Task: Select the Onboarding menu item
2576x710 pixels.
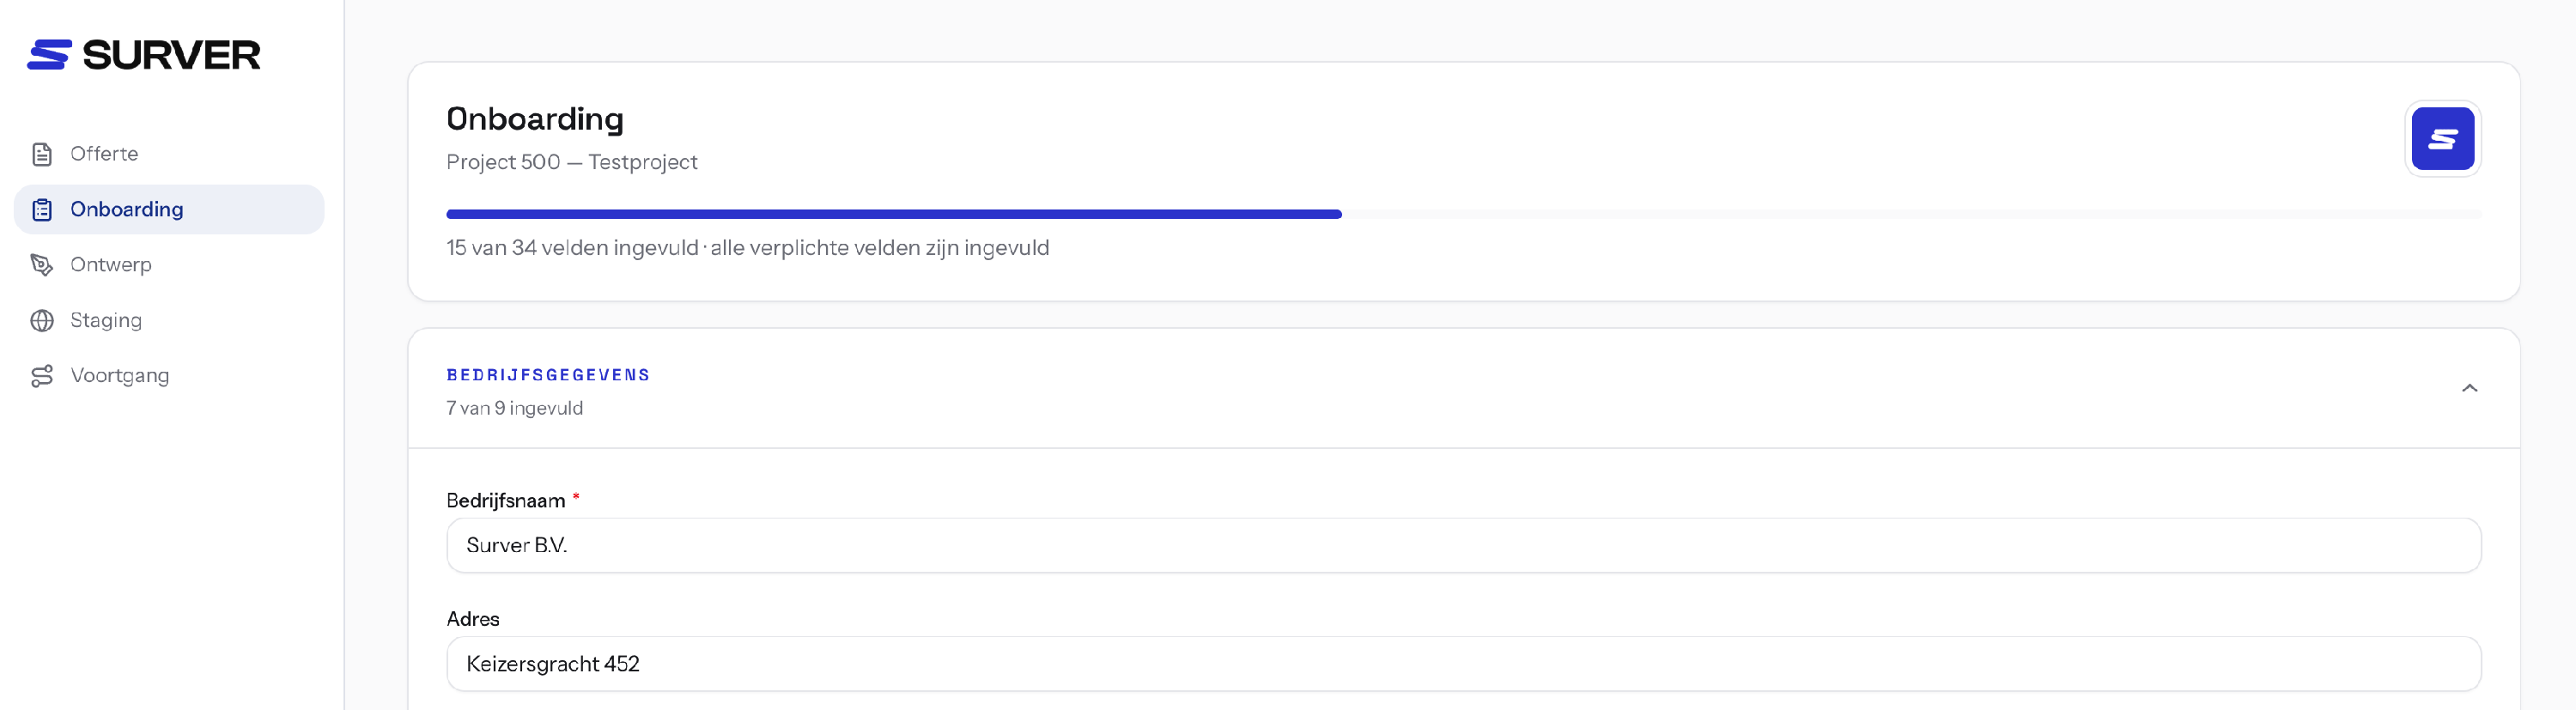Action: point(169,210)
